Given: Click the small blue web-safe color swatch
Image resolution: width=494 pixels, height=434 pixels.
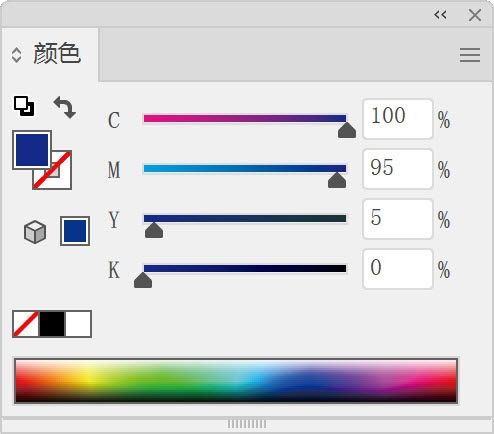Looking at the screenshot, I should pos(75,231).
